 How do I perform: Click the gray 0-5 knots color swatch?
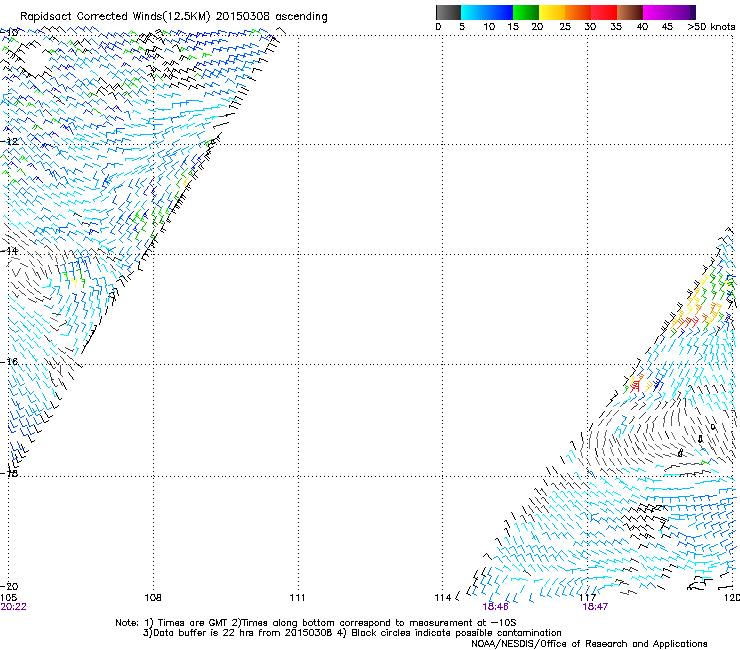pos(448,12)
